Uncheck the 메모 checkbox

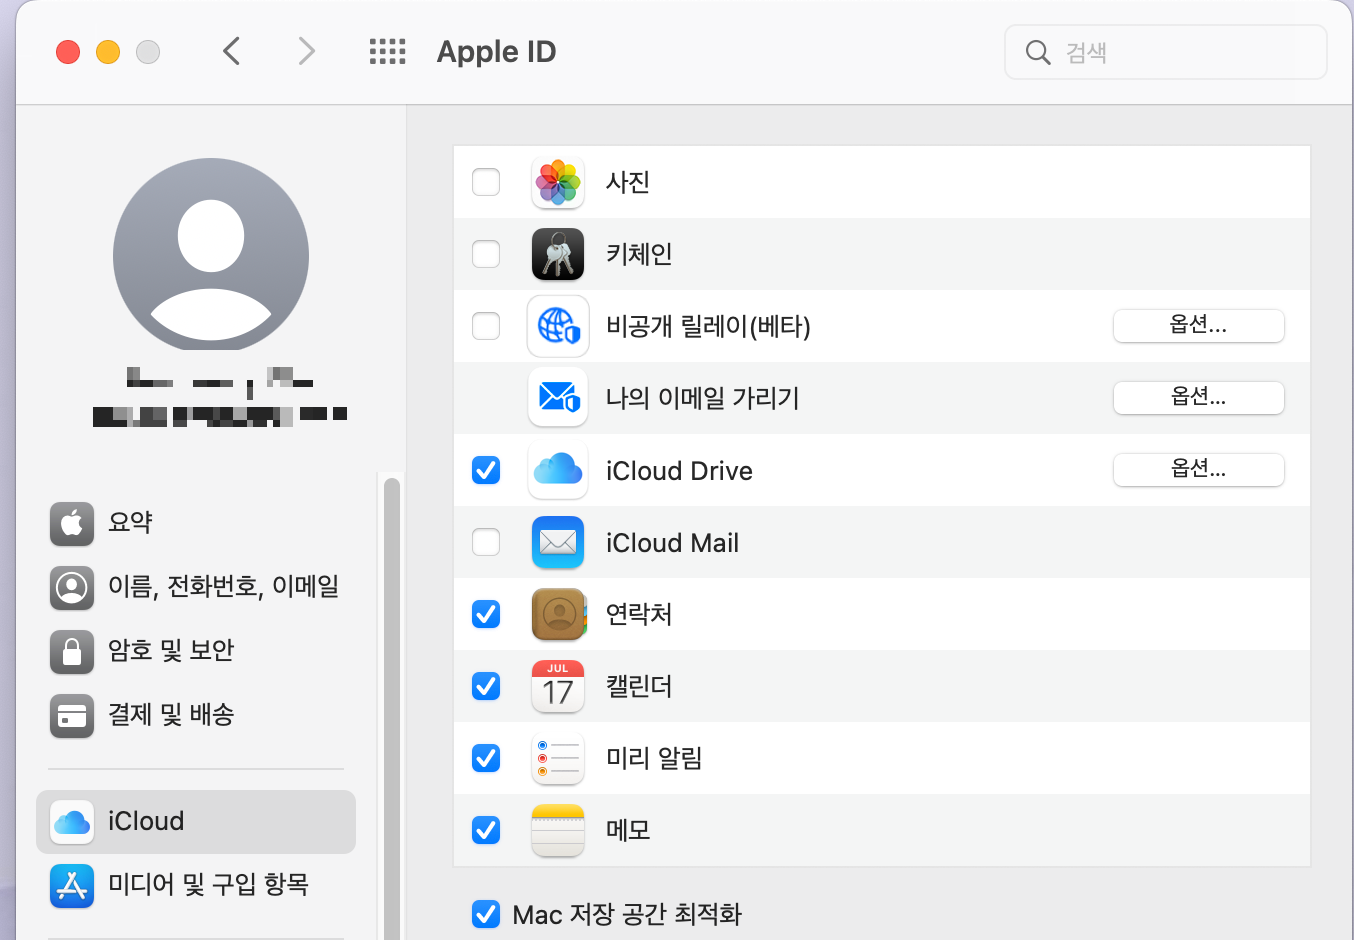(486, 830)
